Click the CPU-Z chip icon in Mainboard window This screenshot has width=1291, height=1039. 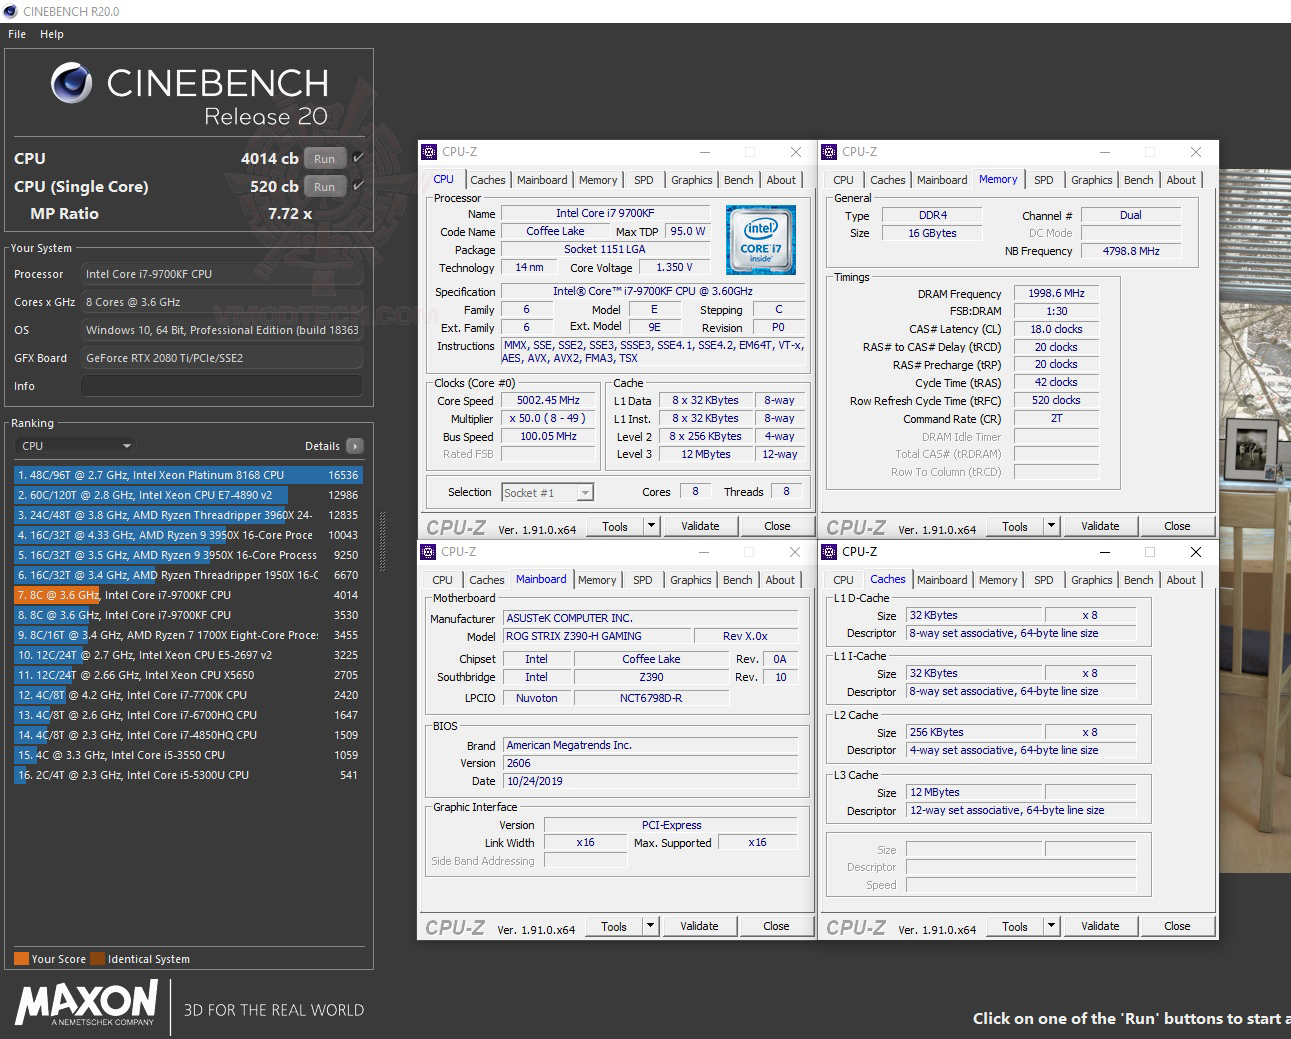tap(429, 552)
